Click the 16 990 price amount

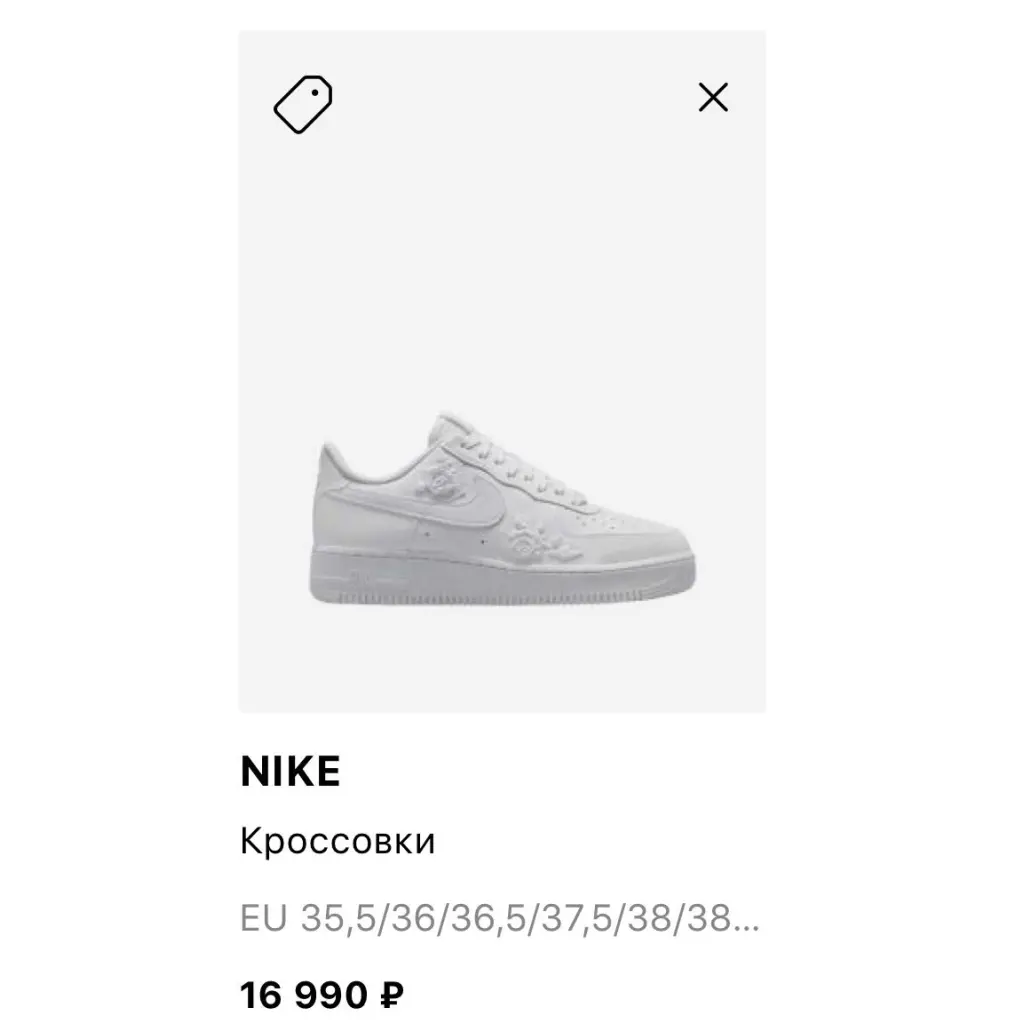click(x=305, y=995)
